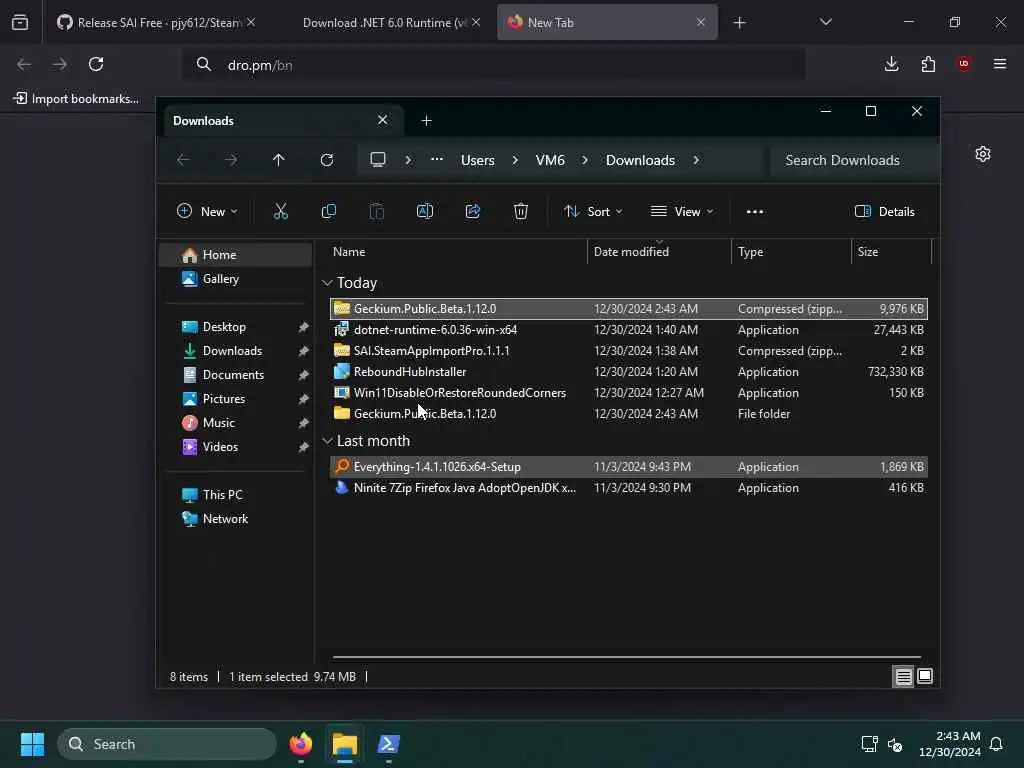Click the Rename icon in Explorer toolbar
The width and height of the screenshot is (1024, 768).
click(424, 211)
